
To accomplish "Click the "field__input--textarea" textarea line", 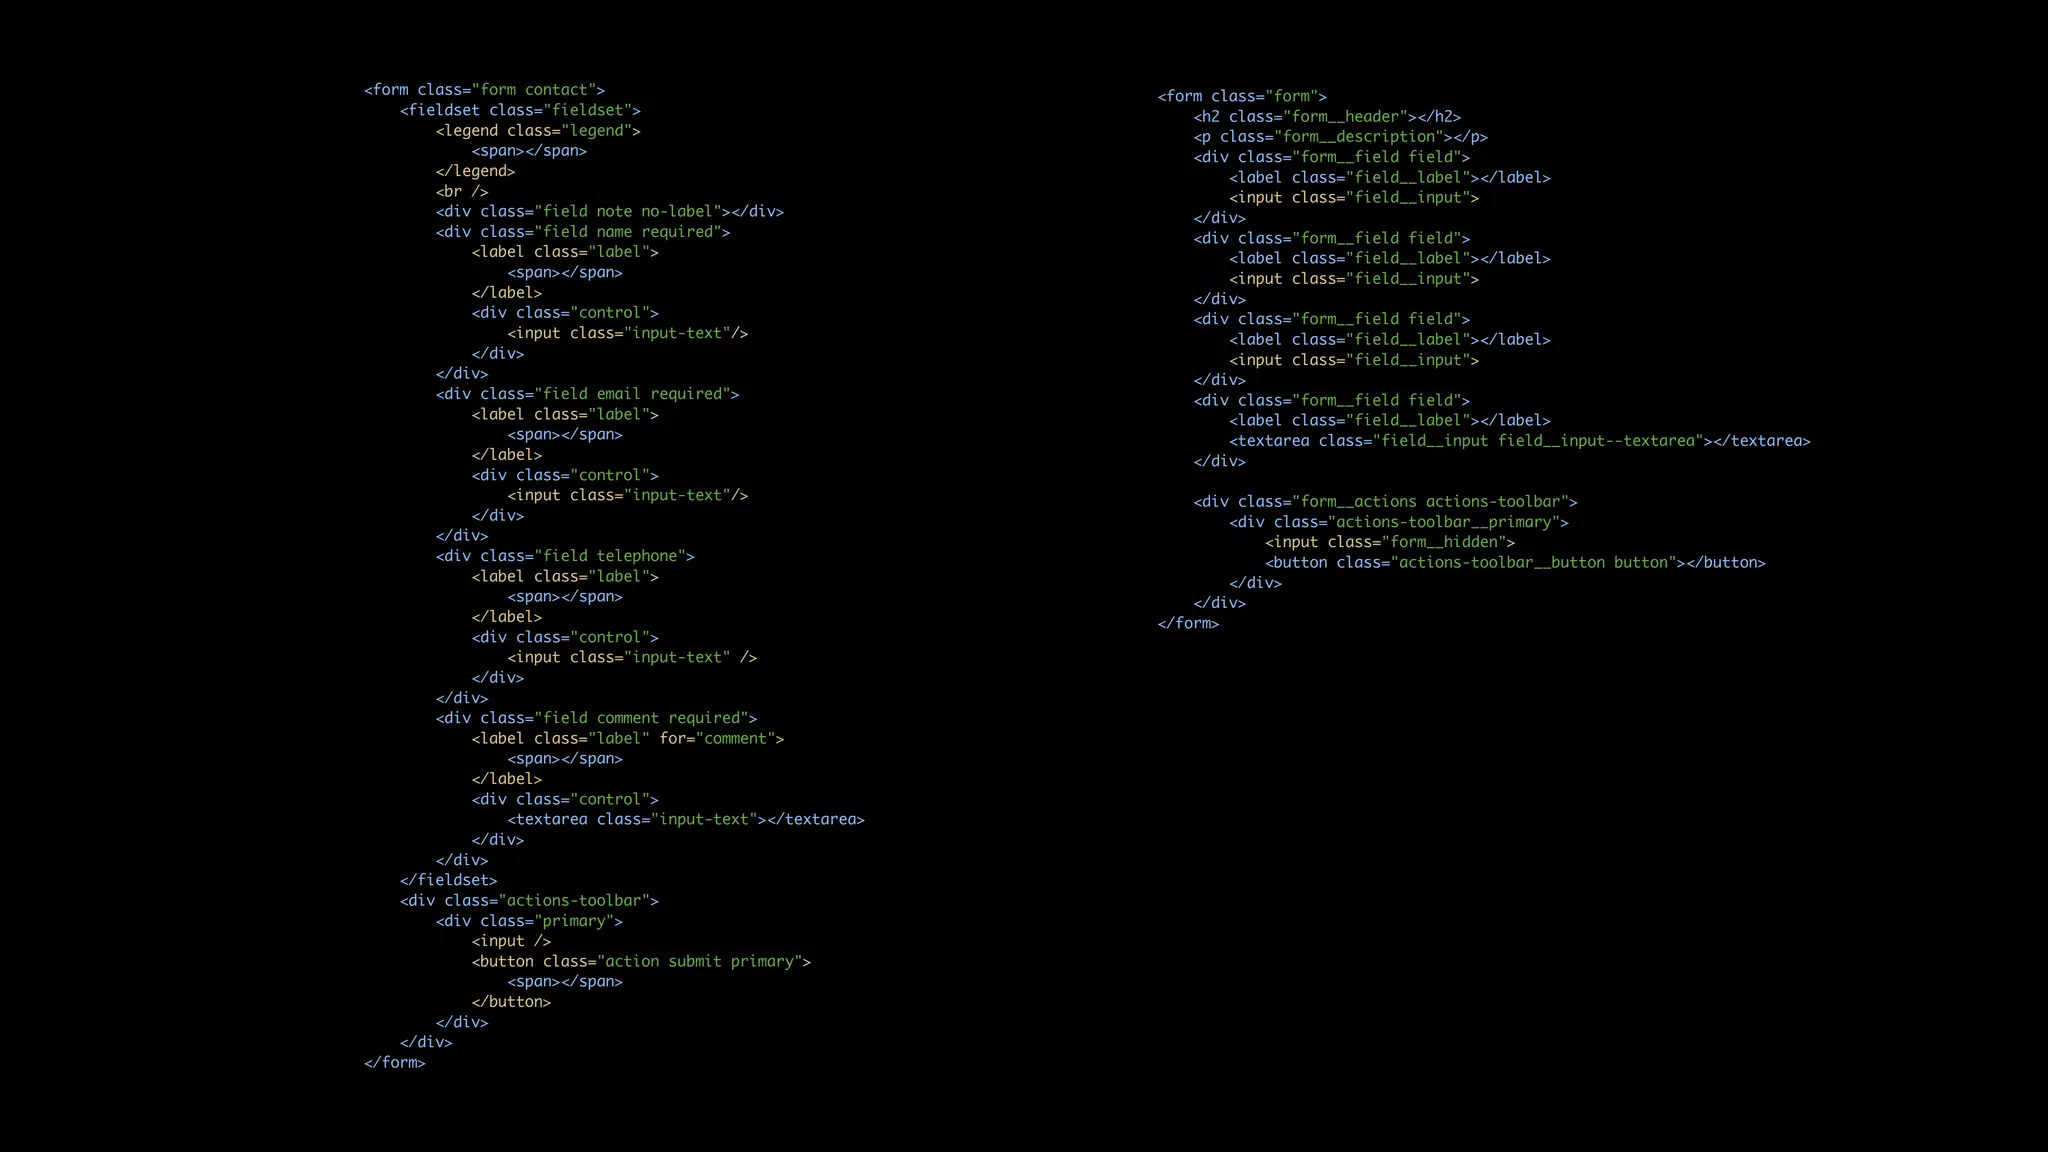I will [x=1519, y=441].
